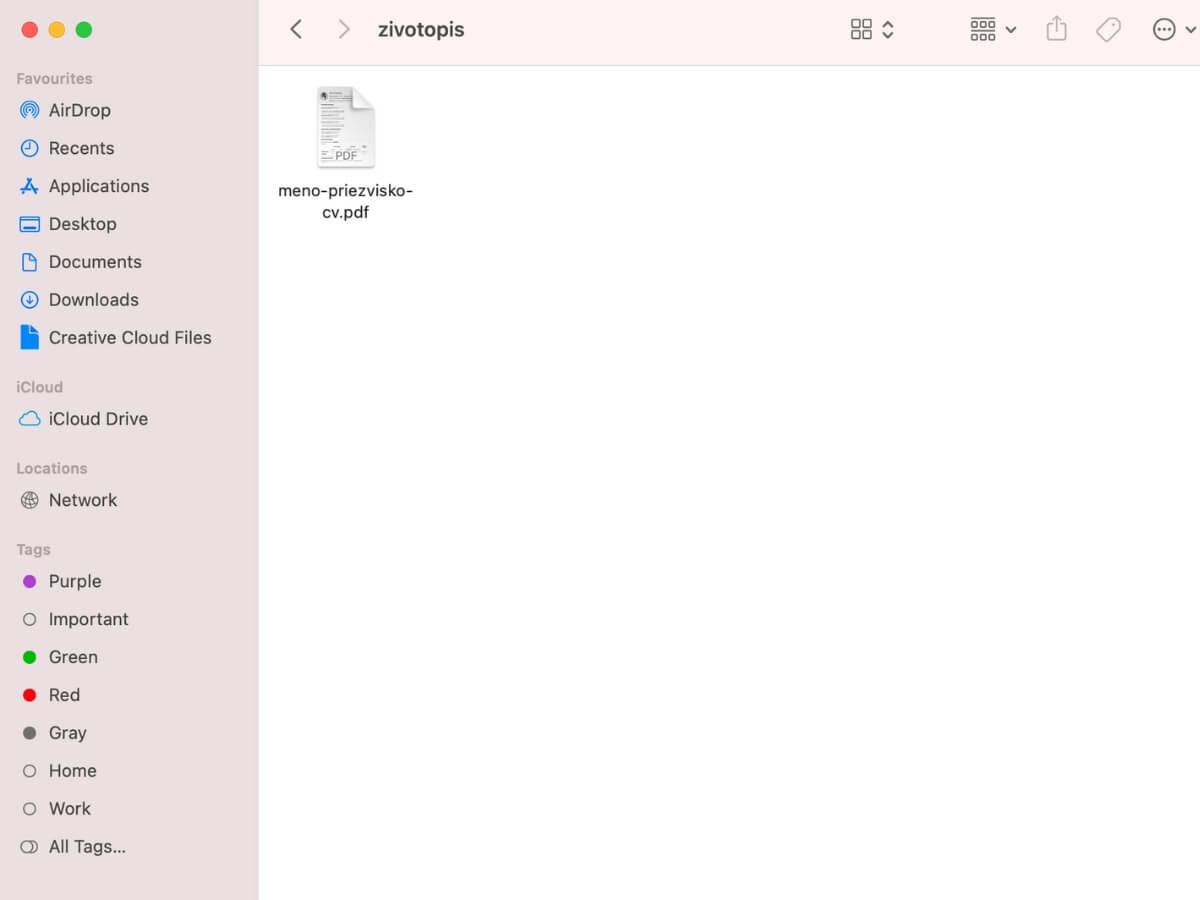Viewport: 1200px width, 900px height.
Task: Click the zivotopis window title
Action: pyautogui.click(x=421, y=29)
